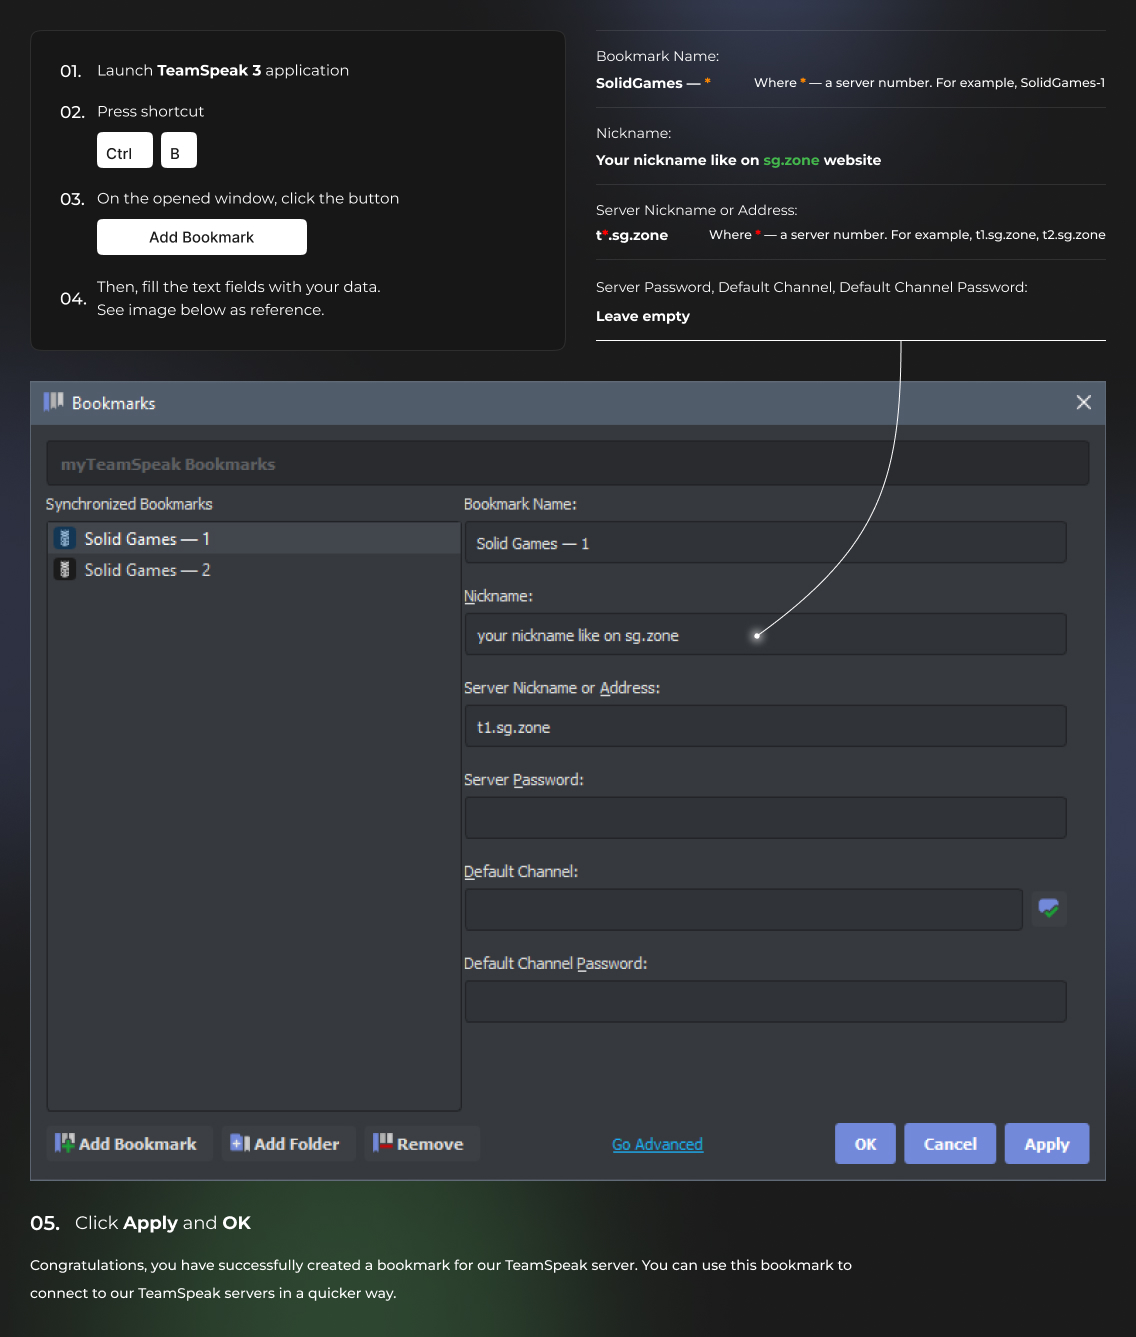Click the server icon beside Solid Games — 1
This screenshot has height=1337, width=1136.
pos(65,539)
